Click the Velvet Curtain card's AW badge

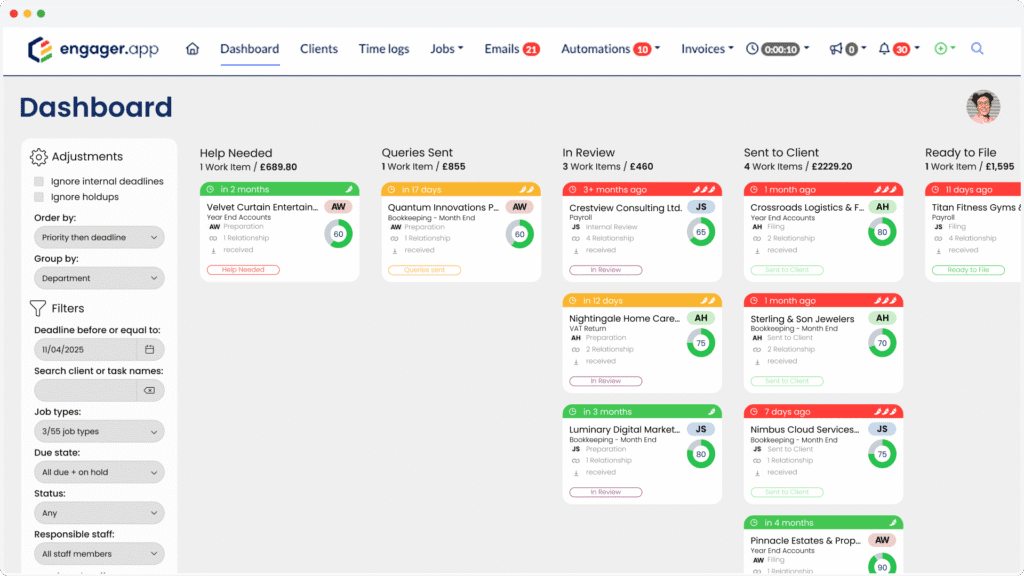338,207
